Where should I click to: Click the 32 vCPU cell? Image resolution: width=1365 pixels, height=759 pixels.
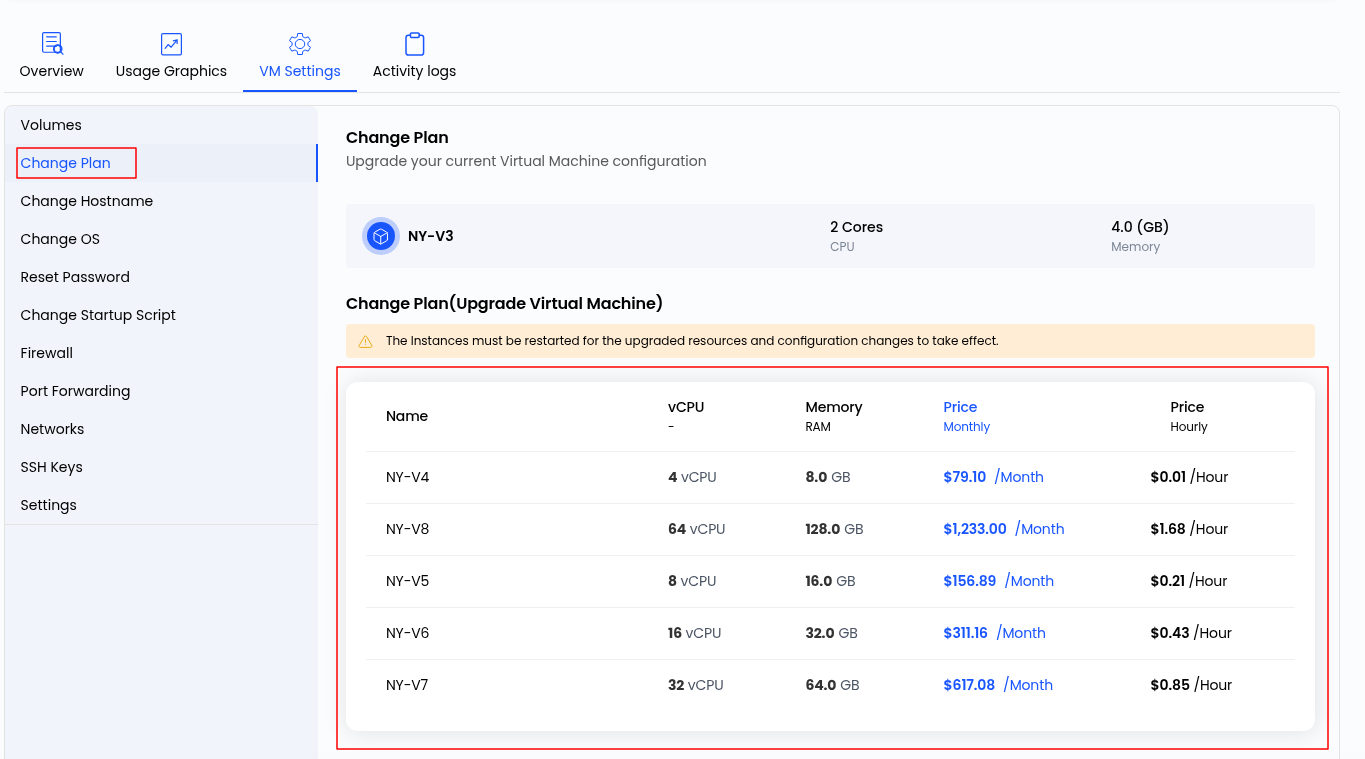pyautogui.click(x=695, y=685)
